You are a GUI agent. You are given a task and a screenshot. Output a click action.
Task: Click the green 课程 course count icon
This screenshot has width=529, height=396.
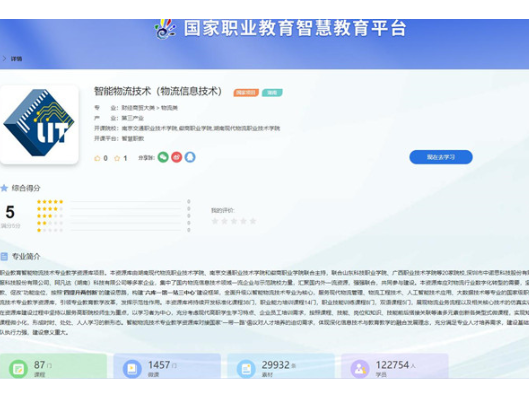pyautogui.click(x=18, y=369)
